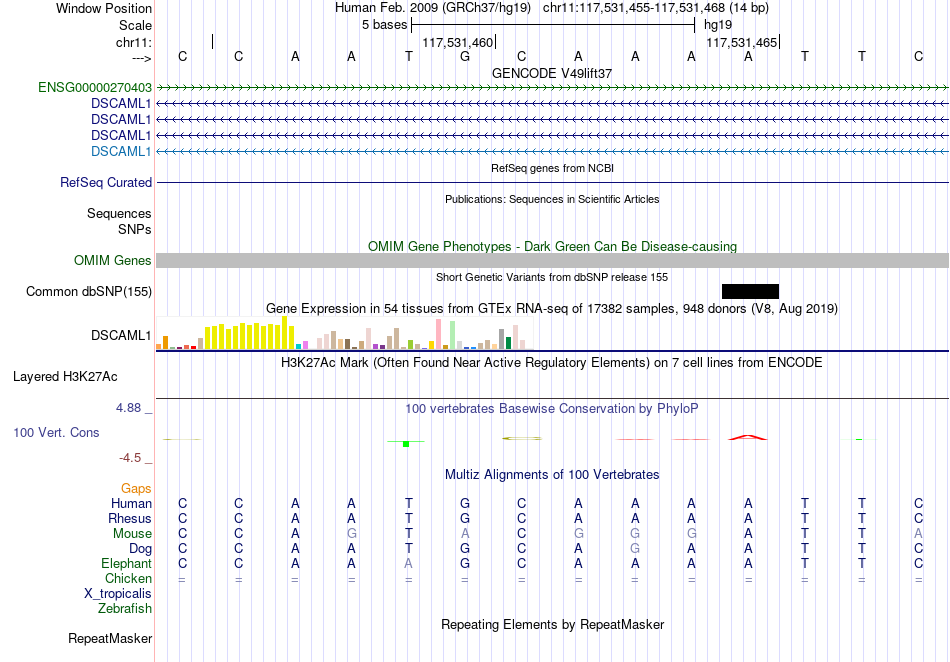Open Multiz Alignments of 100 Vertebrates title

coord(552,475)
